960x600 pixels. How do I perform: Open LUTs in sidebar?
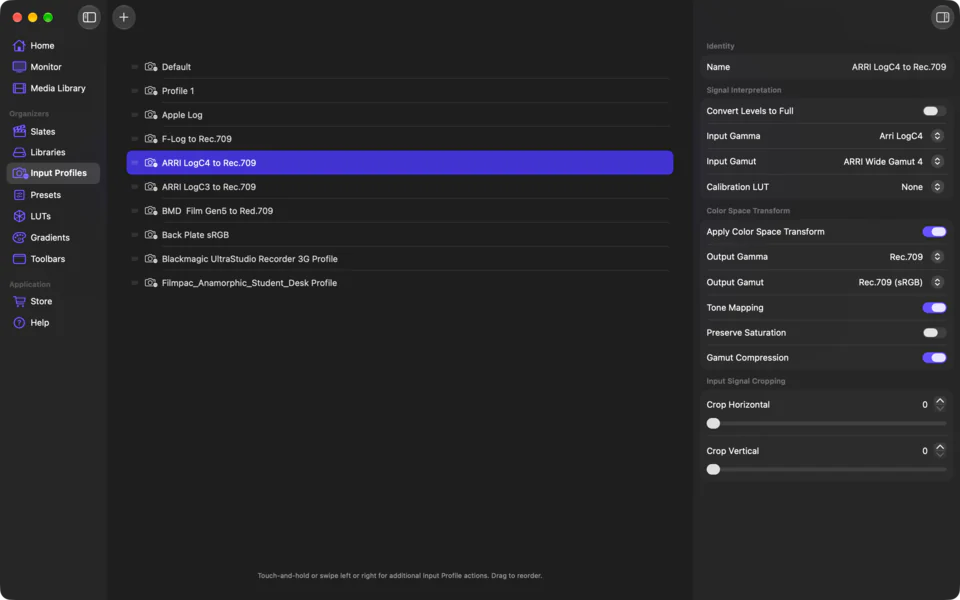tap(40, 216)
